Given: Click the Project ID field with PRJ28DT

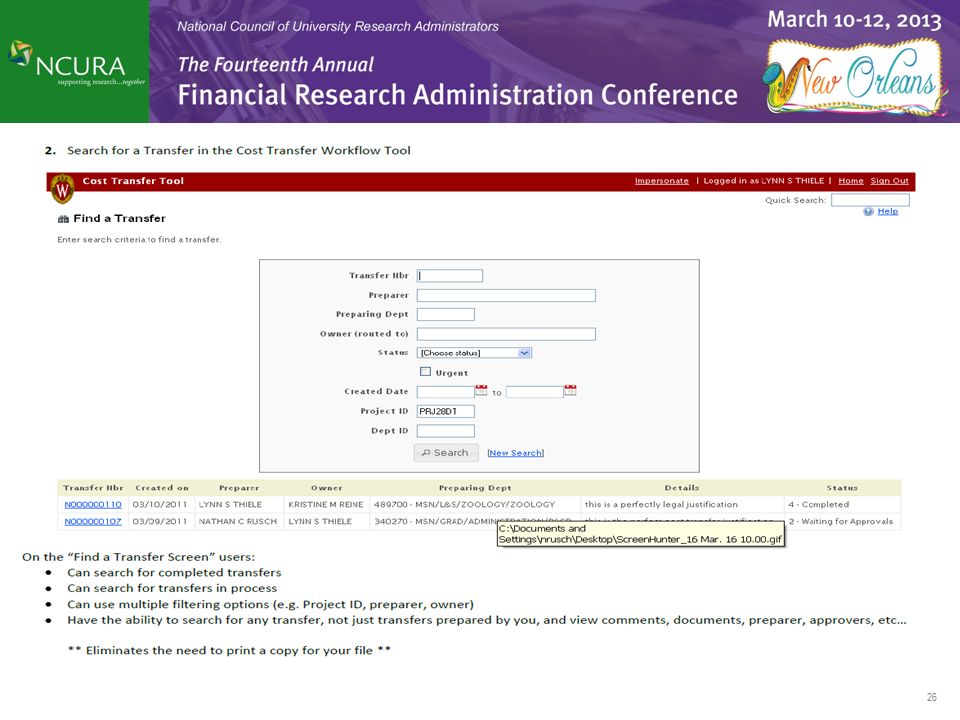Looking at the screenshot, I should [x=446, y=411].
